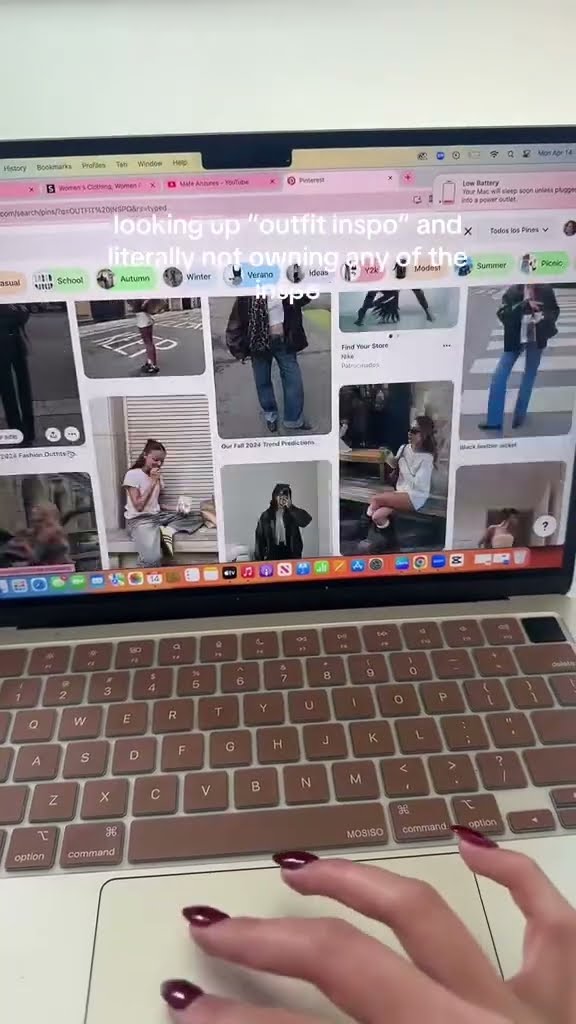Open Podcasts from the Dock

click(x=266, y=571)
